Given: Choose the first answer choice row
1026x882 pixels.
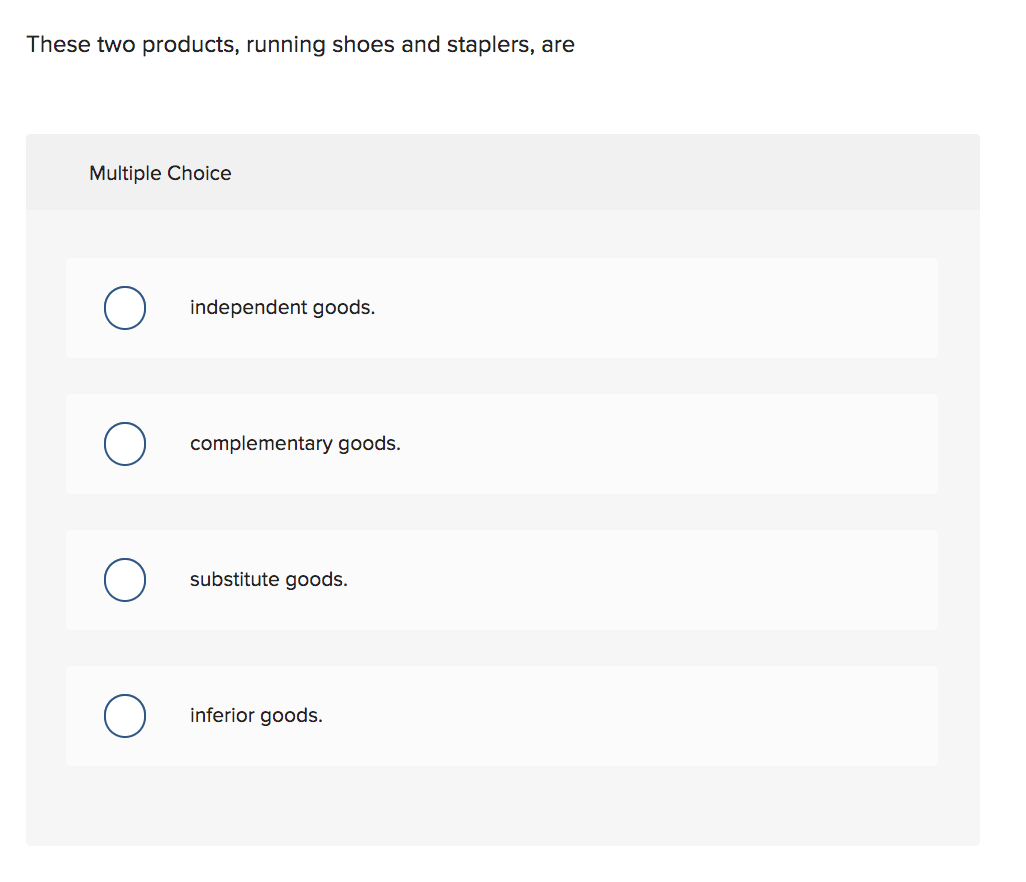Looking at the screenshot, I should pos(500,308).
